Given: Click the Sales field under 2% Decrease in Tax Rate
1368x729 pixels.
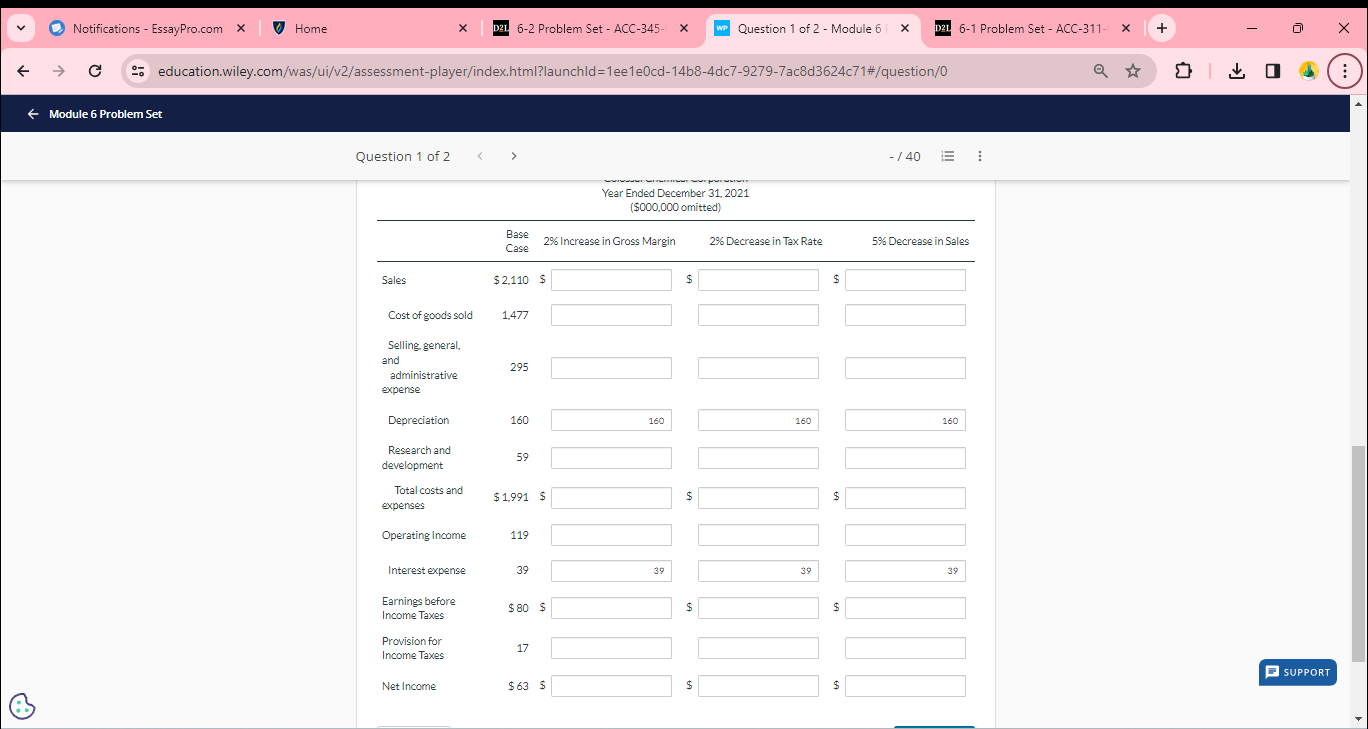Looking at the screenshot, I should click(758, 280).
